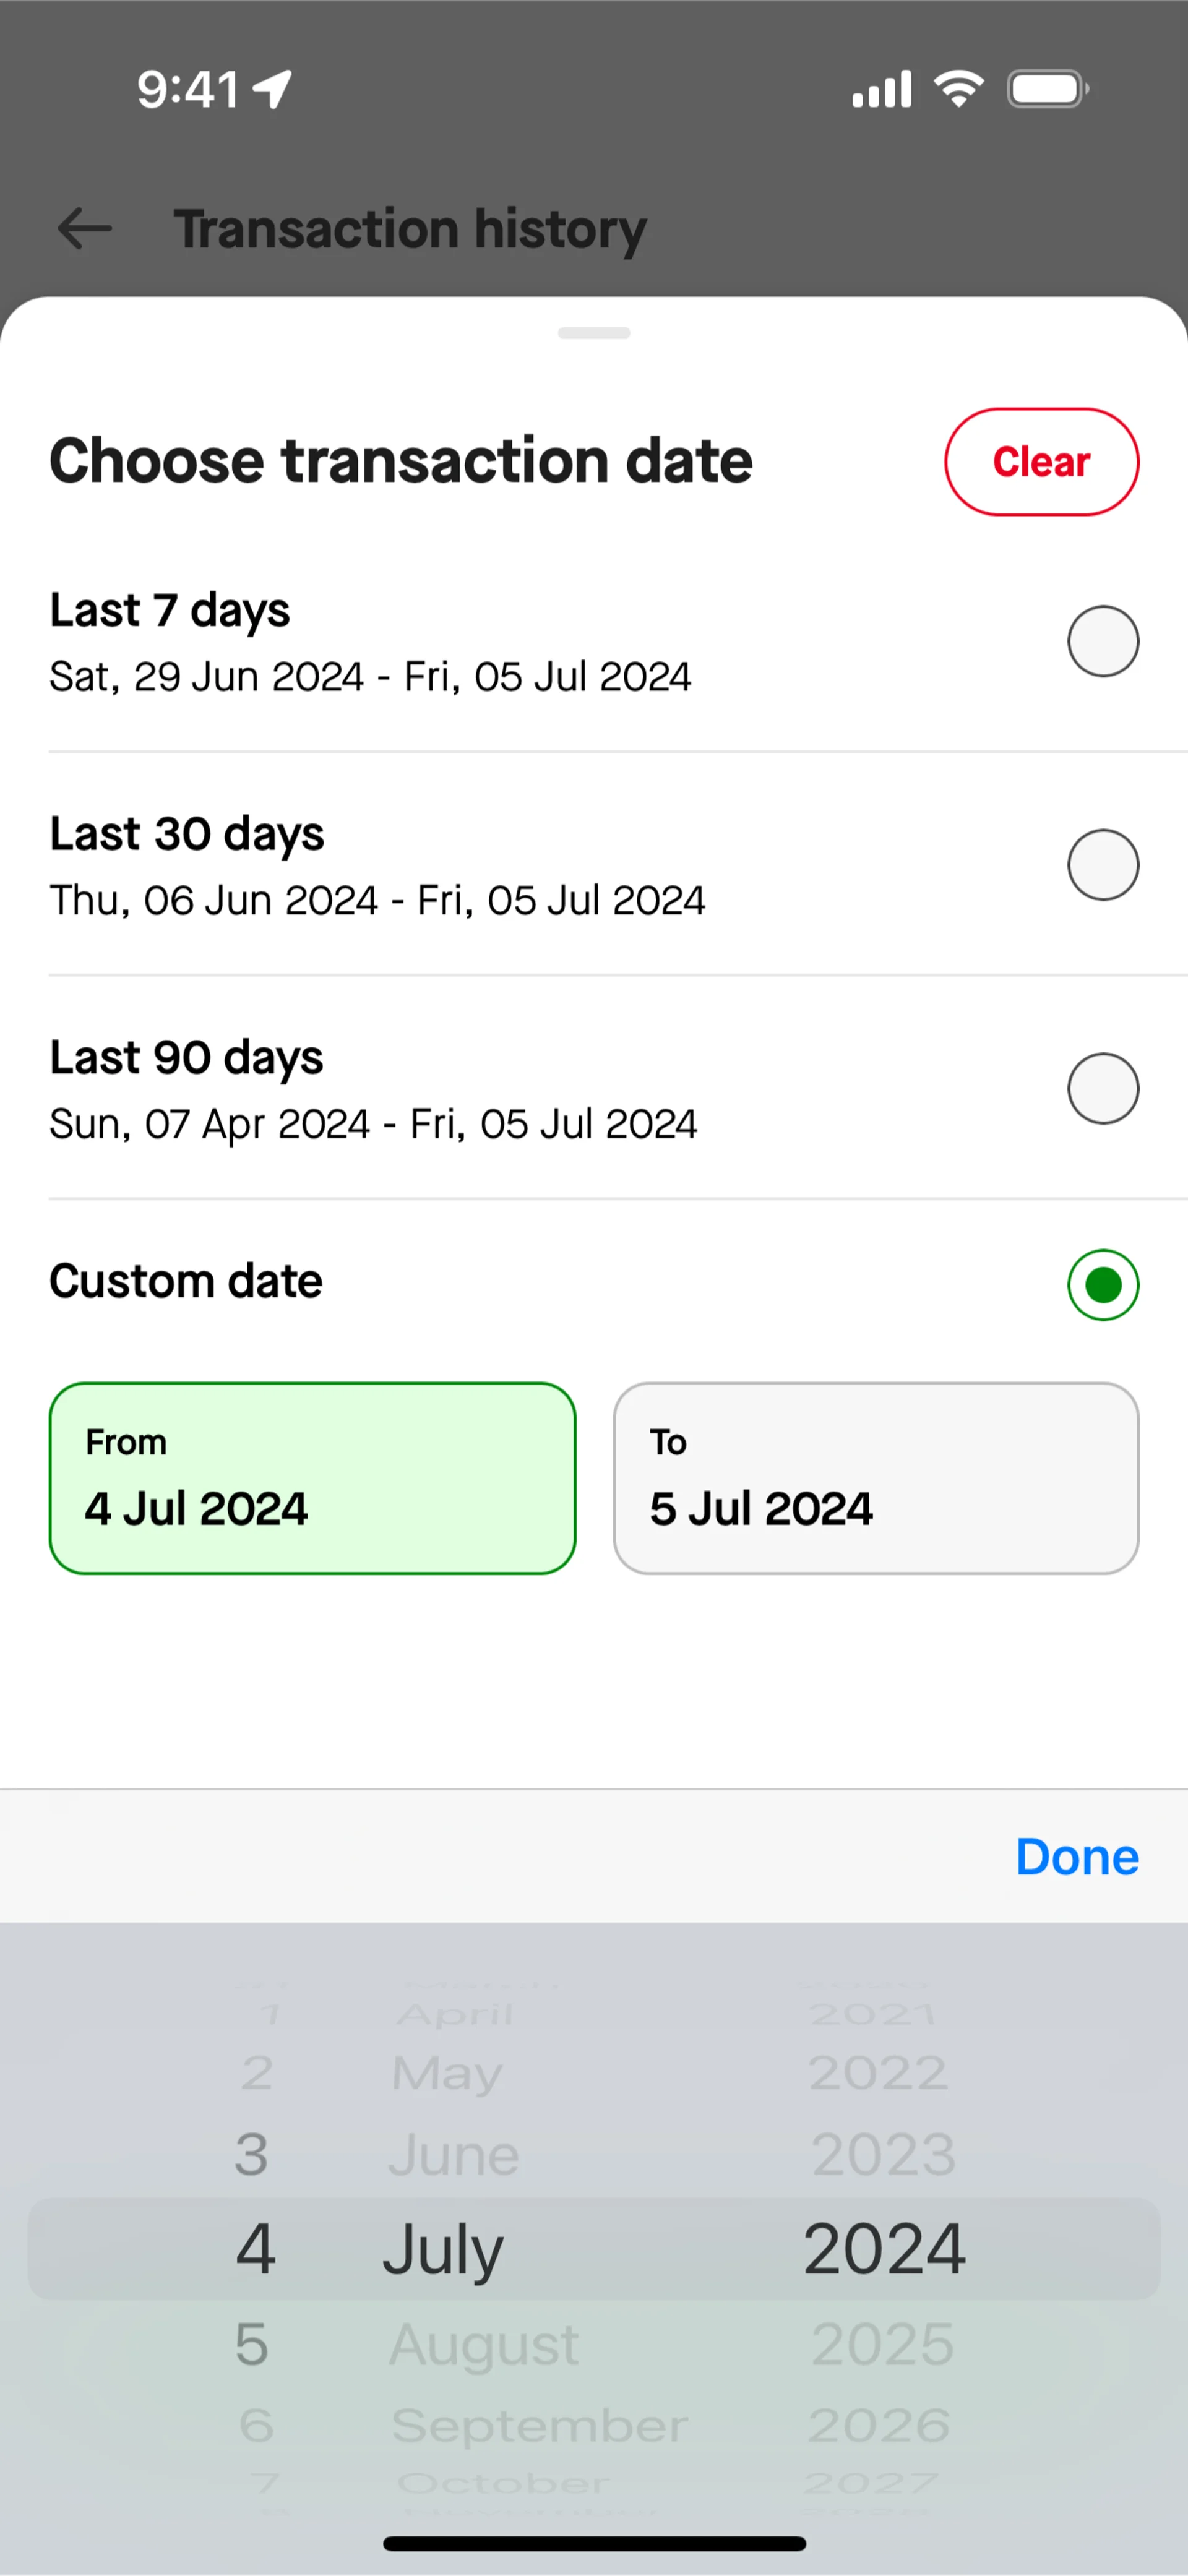Viewport: 1188px width, 2576px height.
Task: Tap the location arrow in status bar
Action: pyautogui.click(x=272, y=89)
